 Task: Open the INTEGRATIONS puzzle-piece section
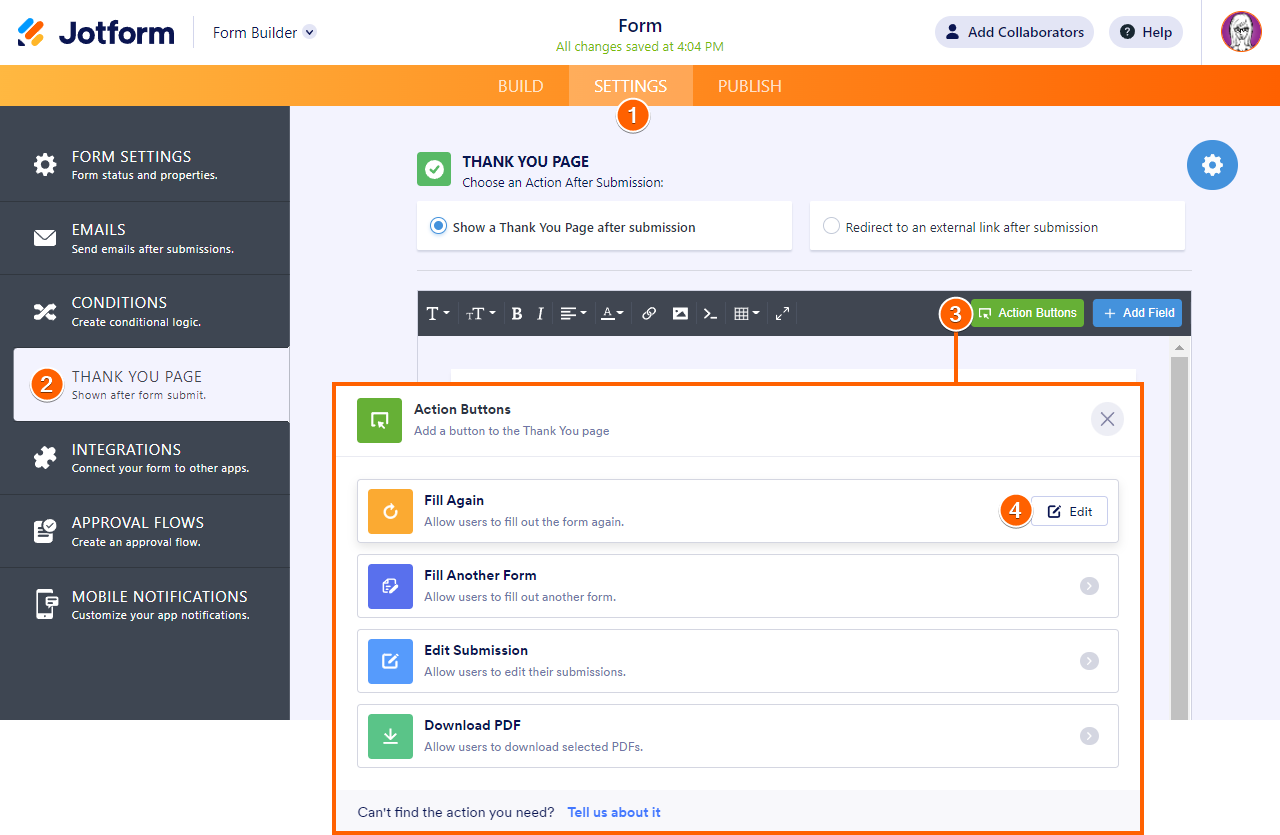tap(145, 458)
